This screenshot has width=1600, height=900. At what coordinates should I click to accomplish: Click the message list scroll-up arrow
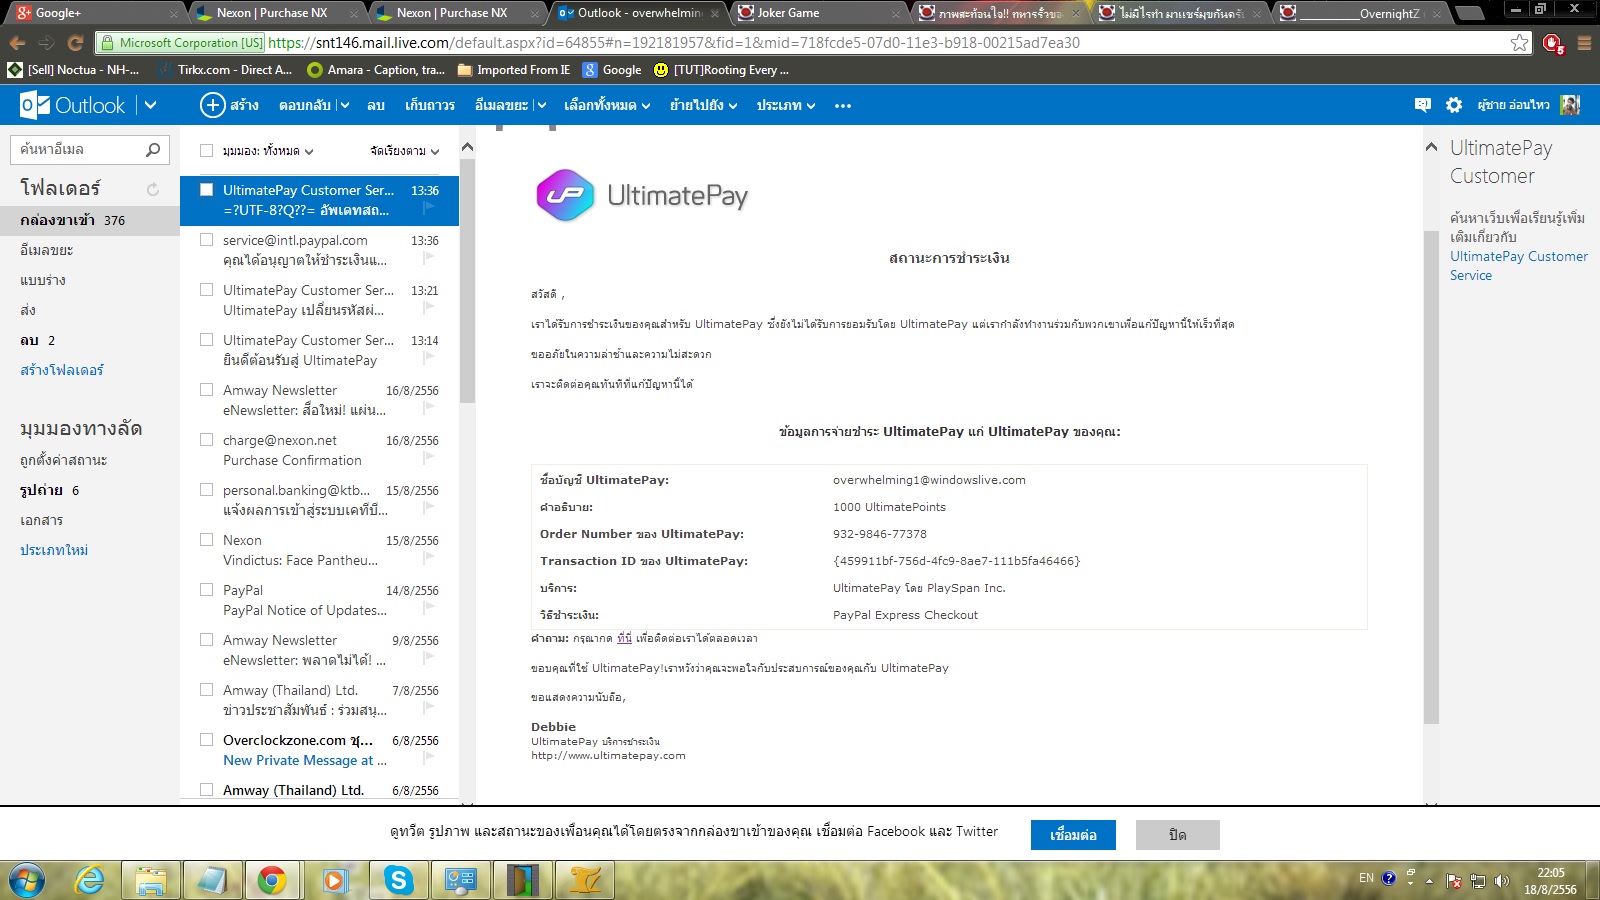pos(467,148)
